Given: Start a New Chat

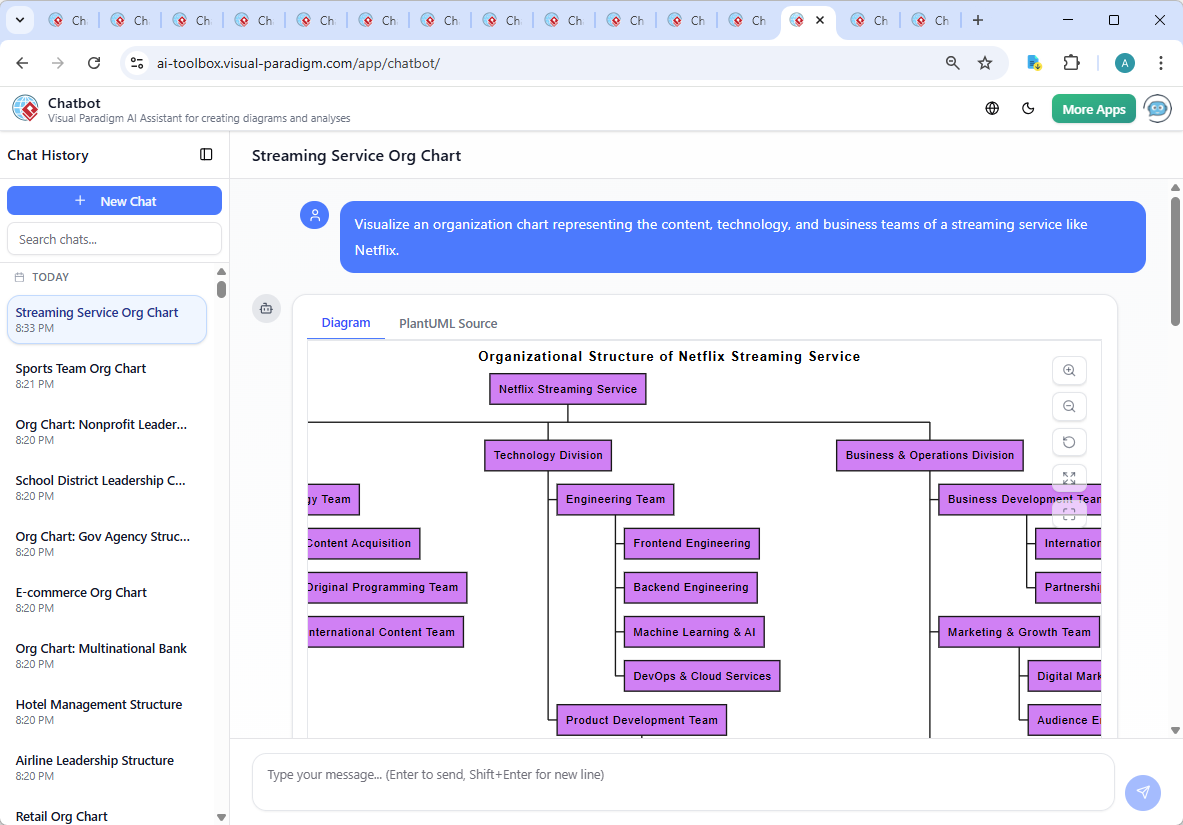Looking at the screenshot, I should click(114, 201).
